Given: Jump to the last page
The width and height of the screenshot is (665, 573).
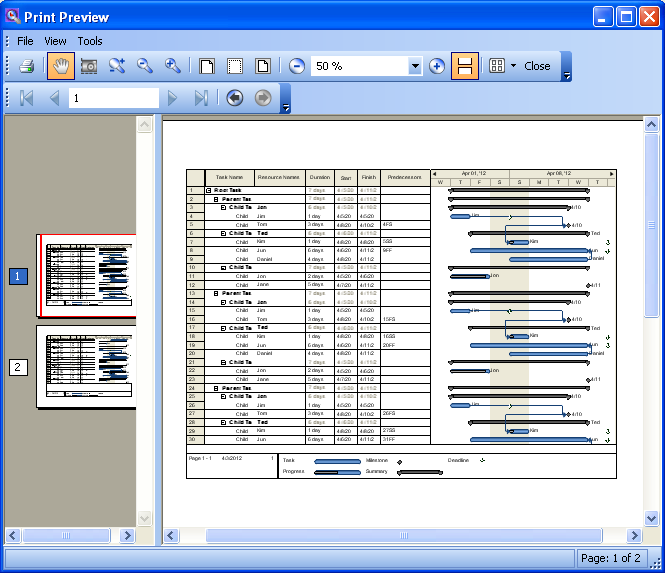Looking at the screenshot, I should pos(201,98).
